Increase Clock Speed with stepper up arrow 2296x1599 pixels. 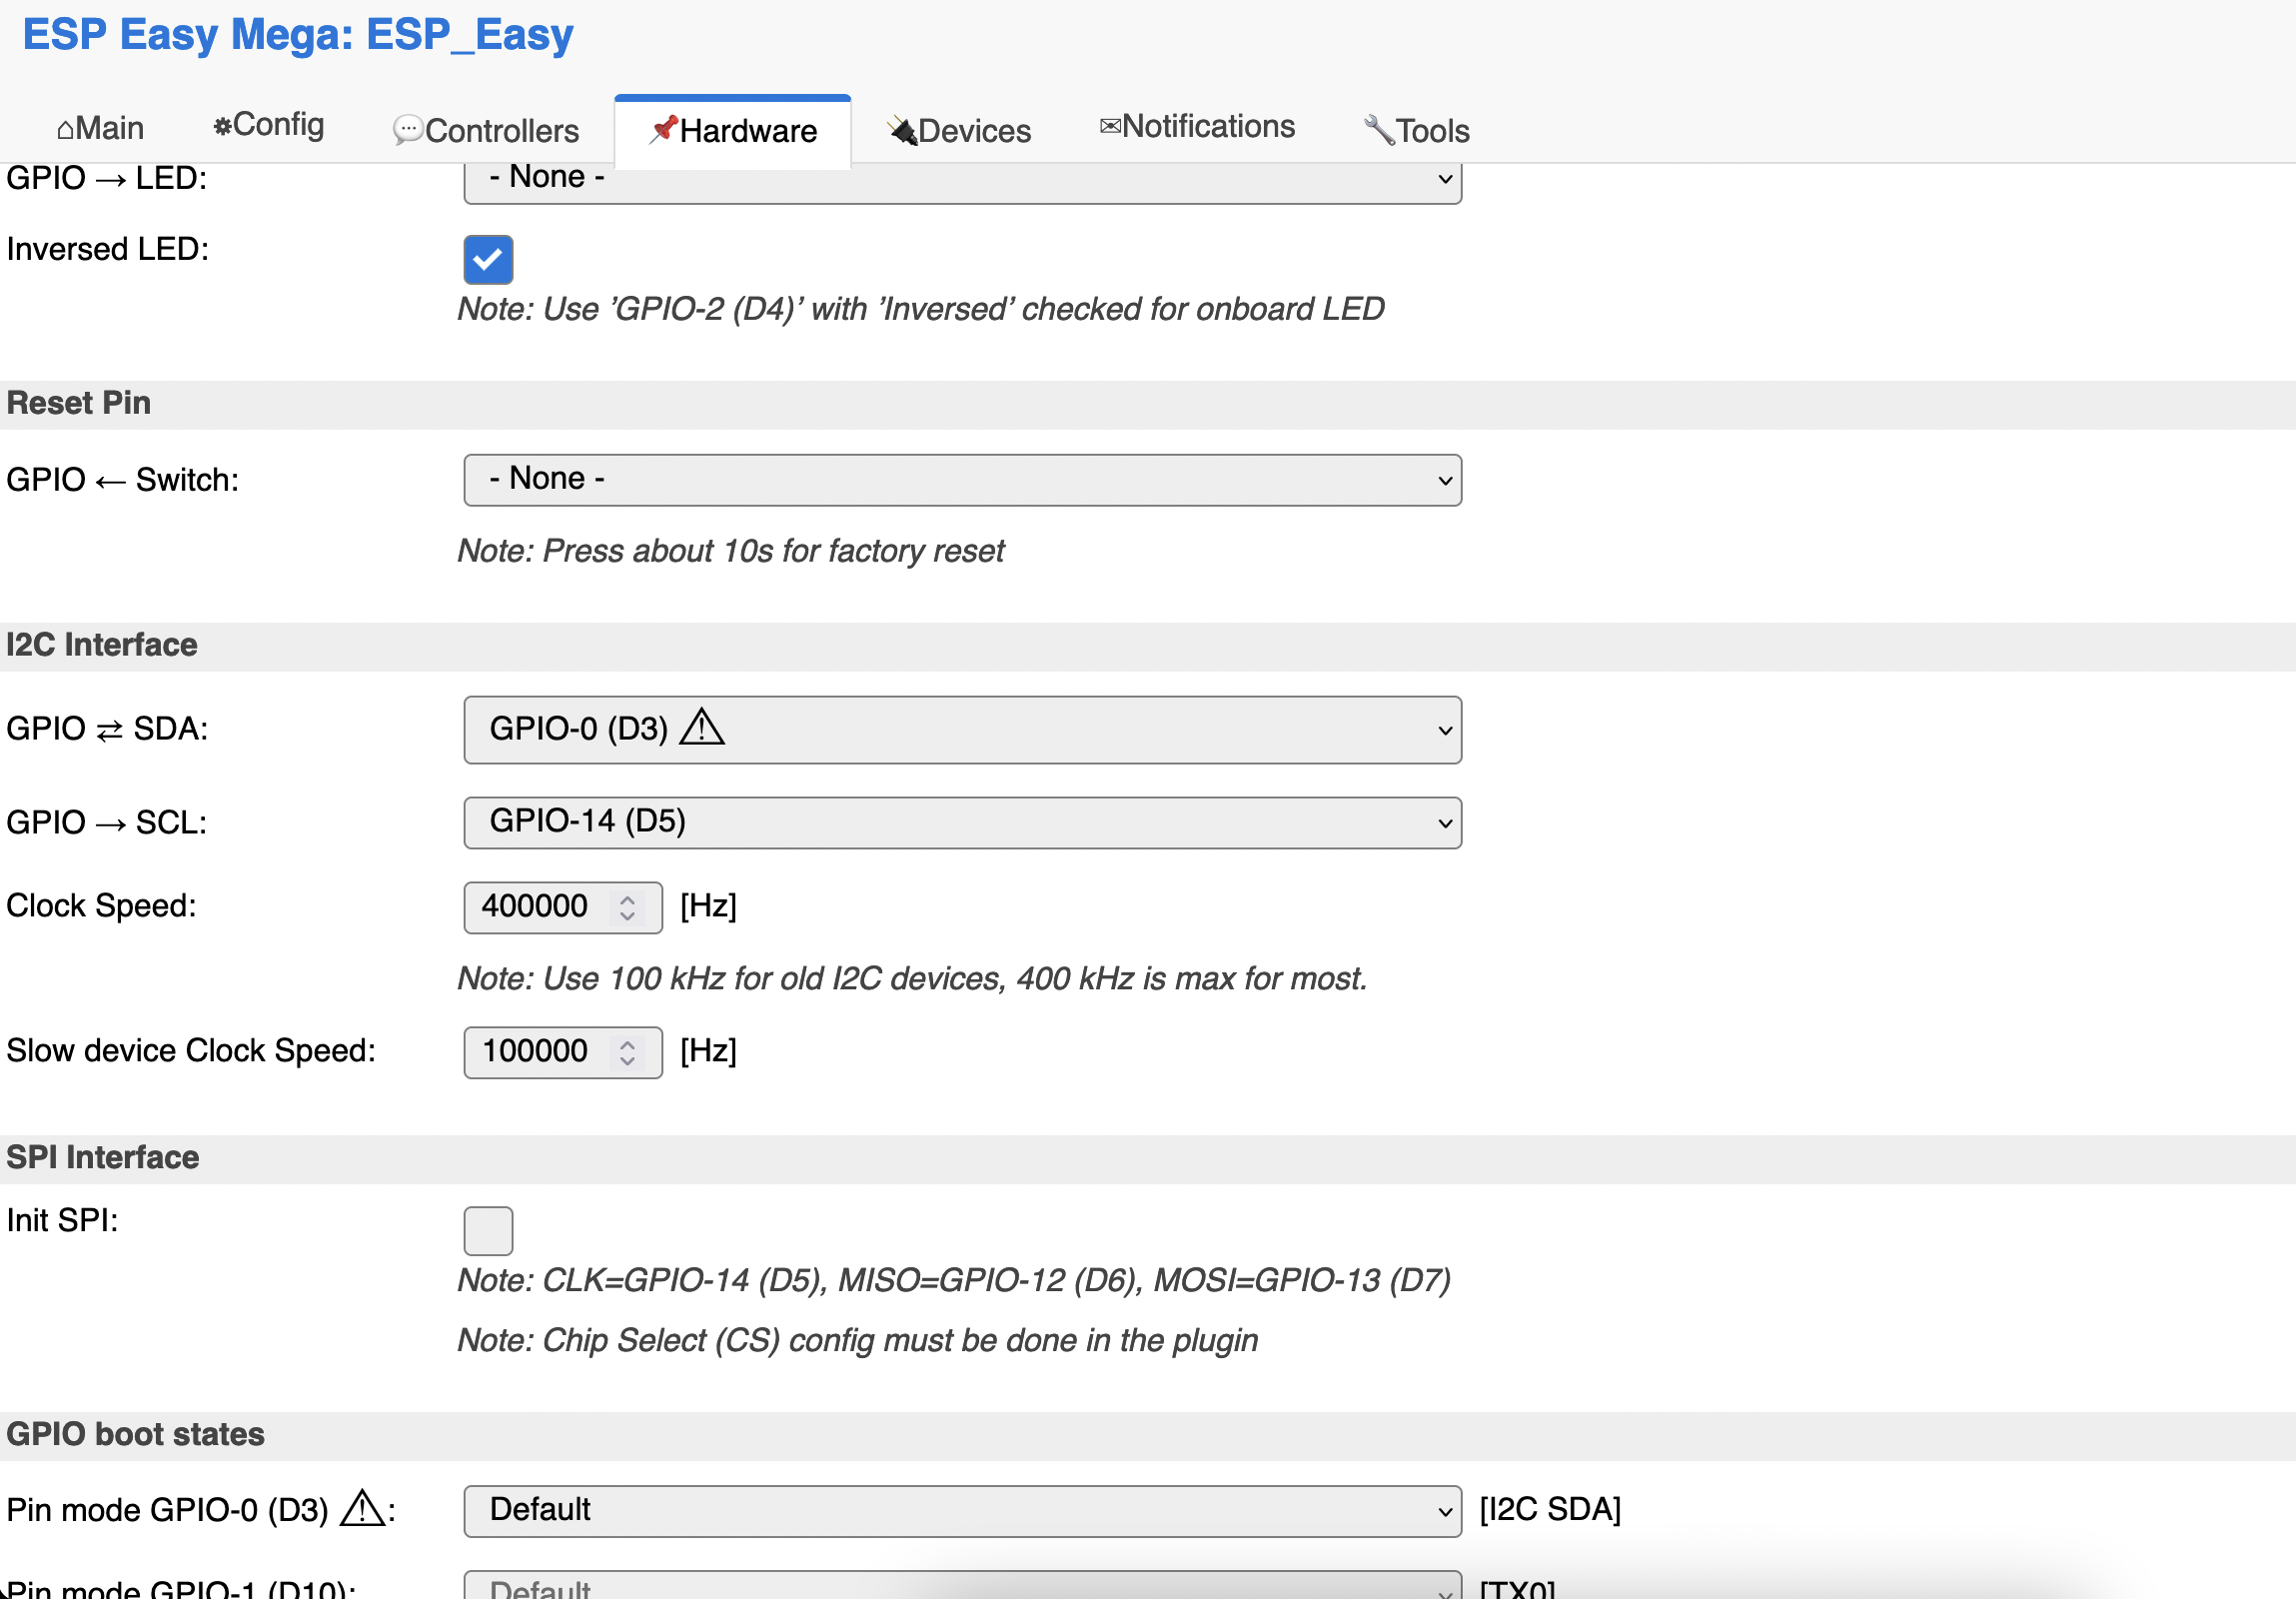[x=627, y=900]
